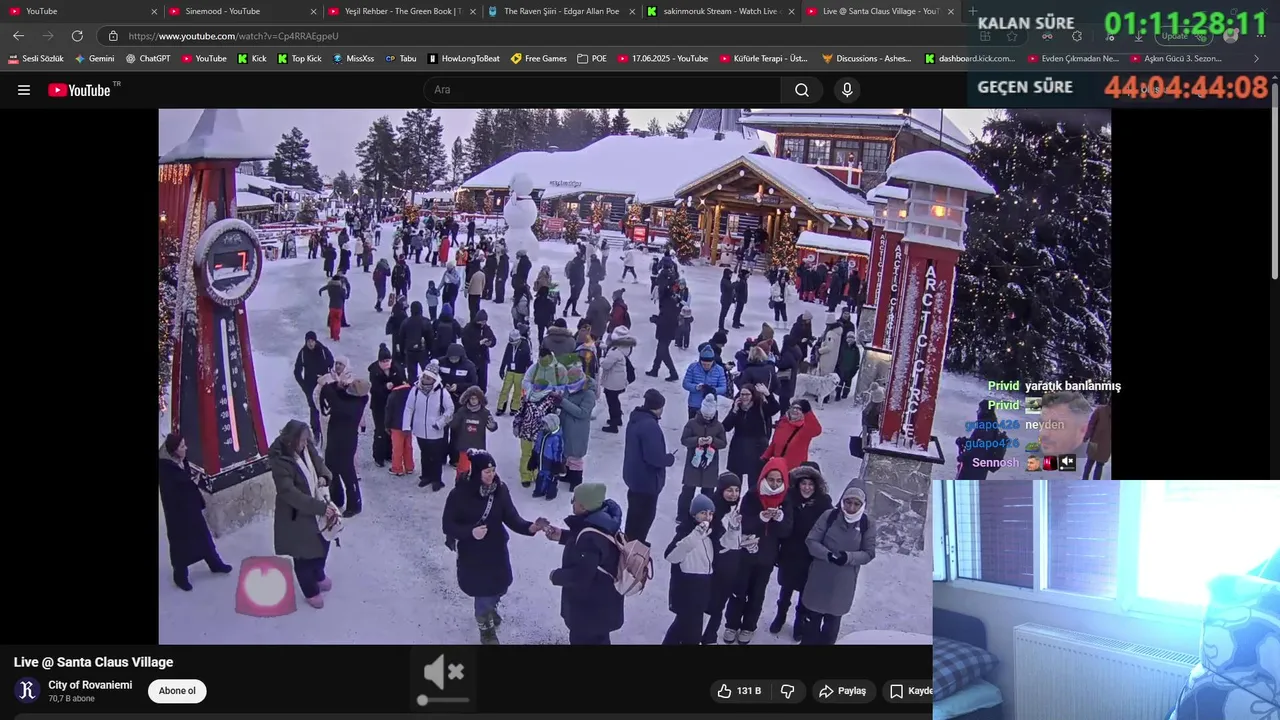Switch to sakinmoruk Stream tab

720,11
